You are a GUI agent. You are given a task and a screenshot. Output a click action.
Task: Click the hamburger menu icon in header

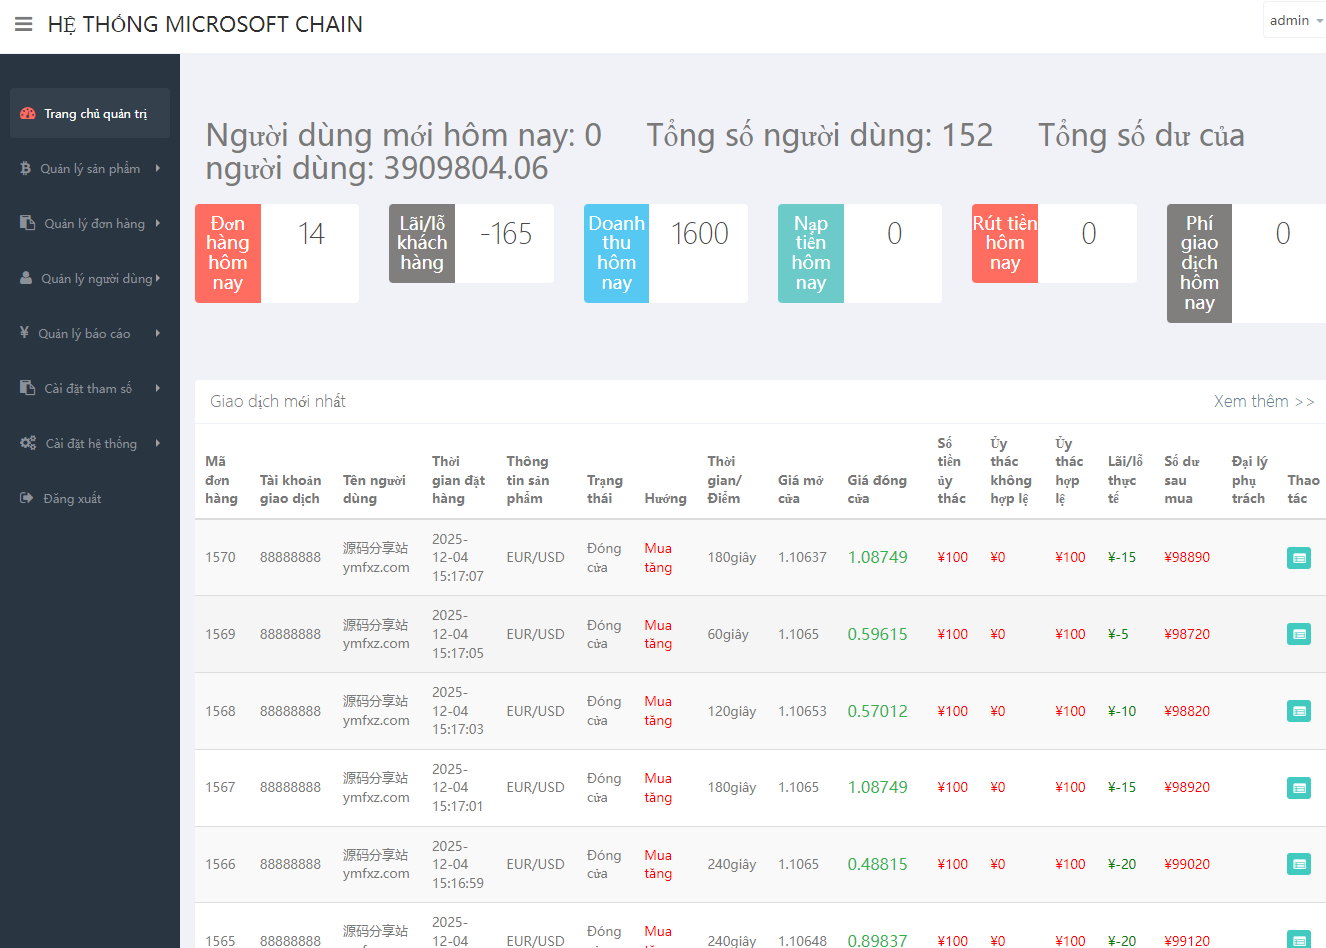coord(24,24)
